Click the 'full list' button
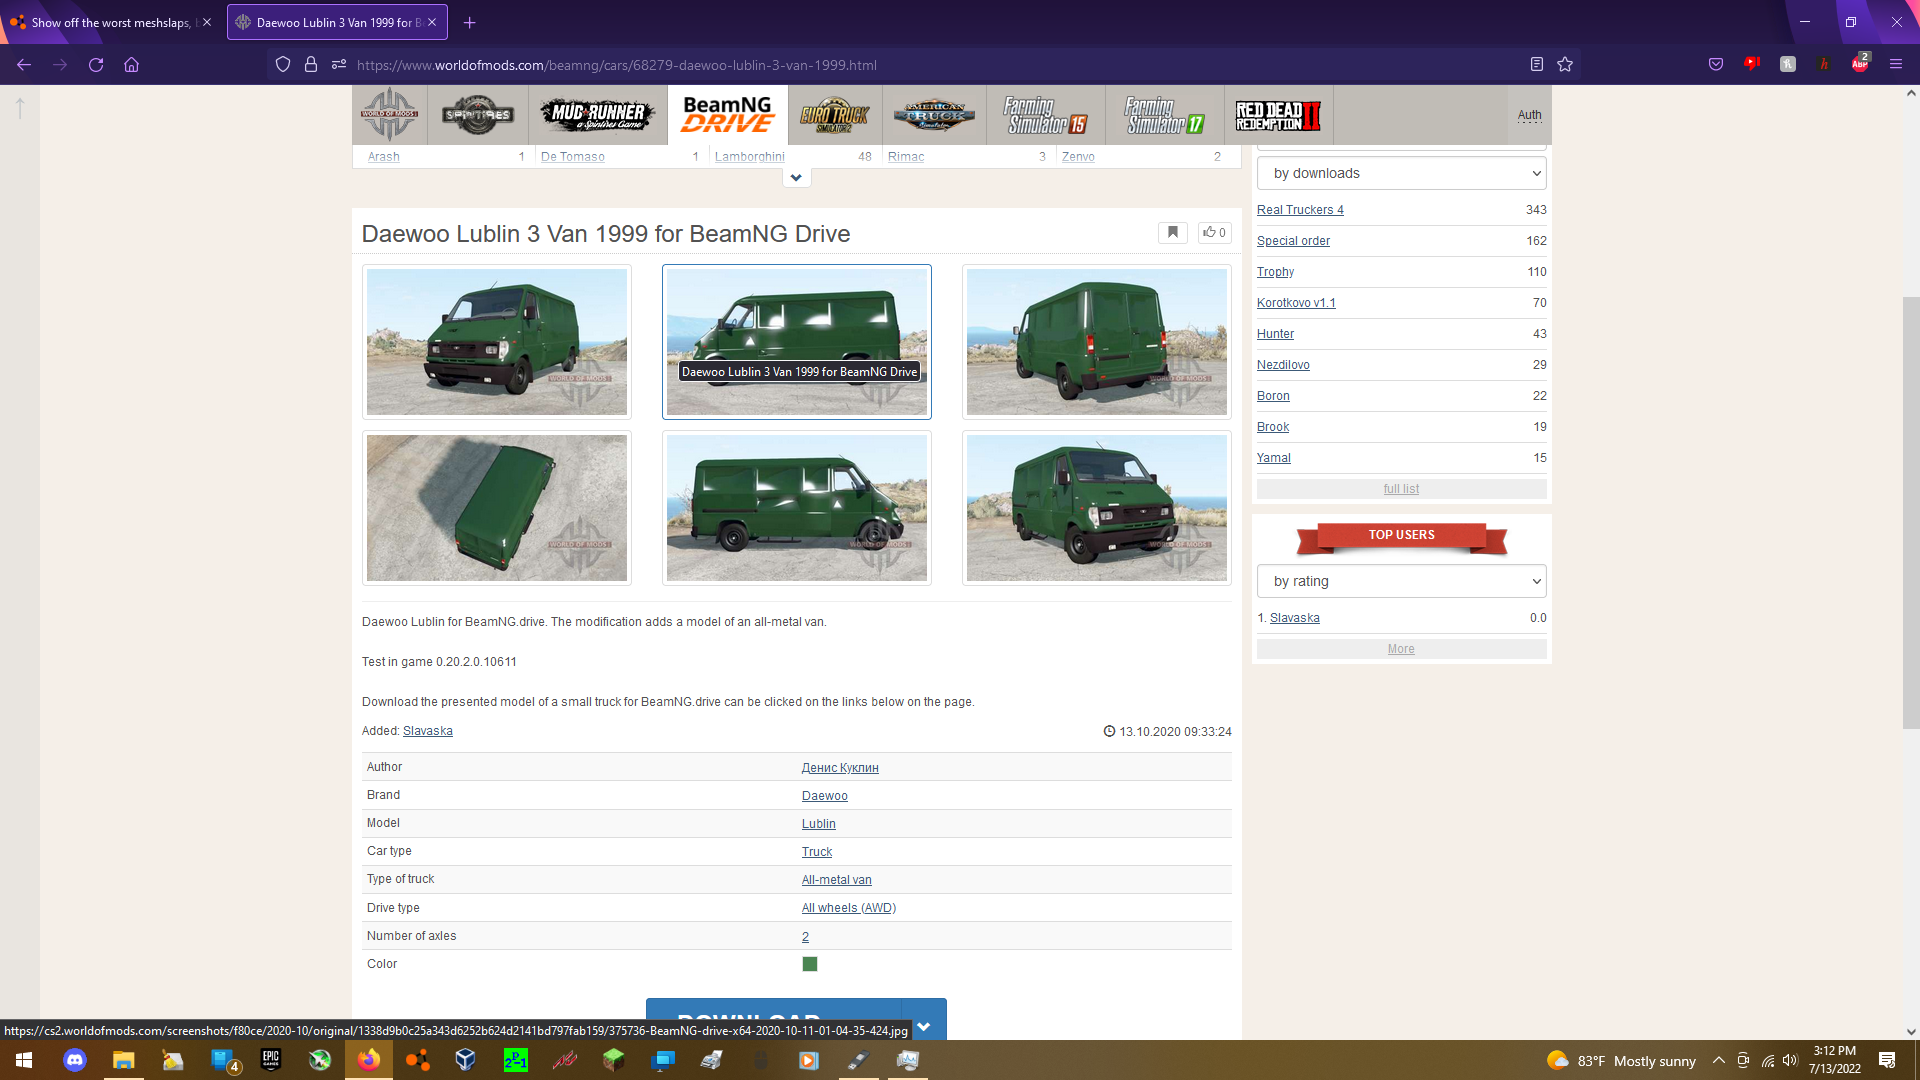This screenshot has width=1920, height=1080. pyautogui.click(x=1401, y=489)
